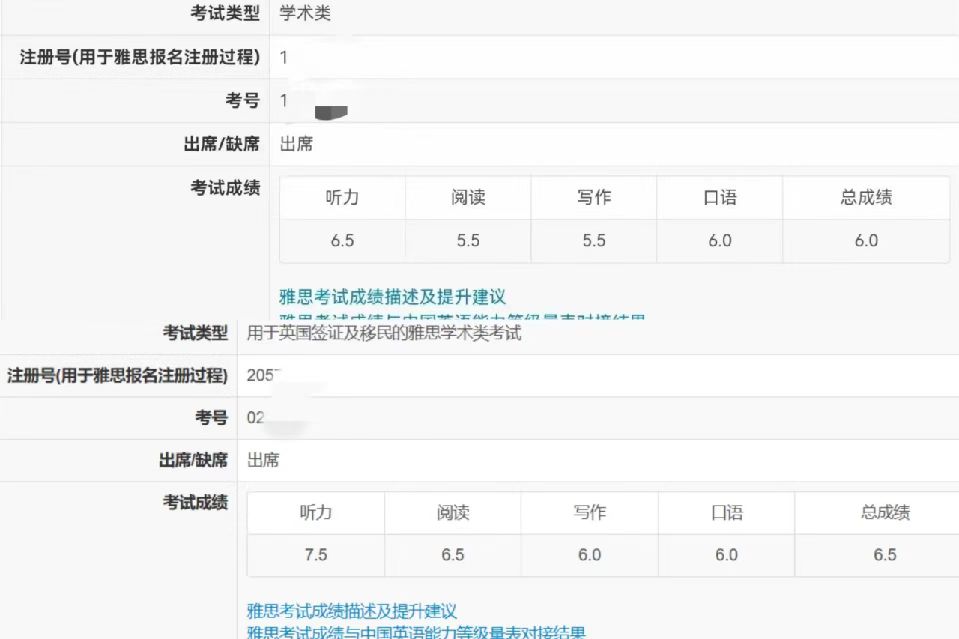
Task: Click the 口语 header in the bottom table
Action: pos(726,513)
